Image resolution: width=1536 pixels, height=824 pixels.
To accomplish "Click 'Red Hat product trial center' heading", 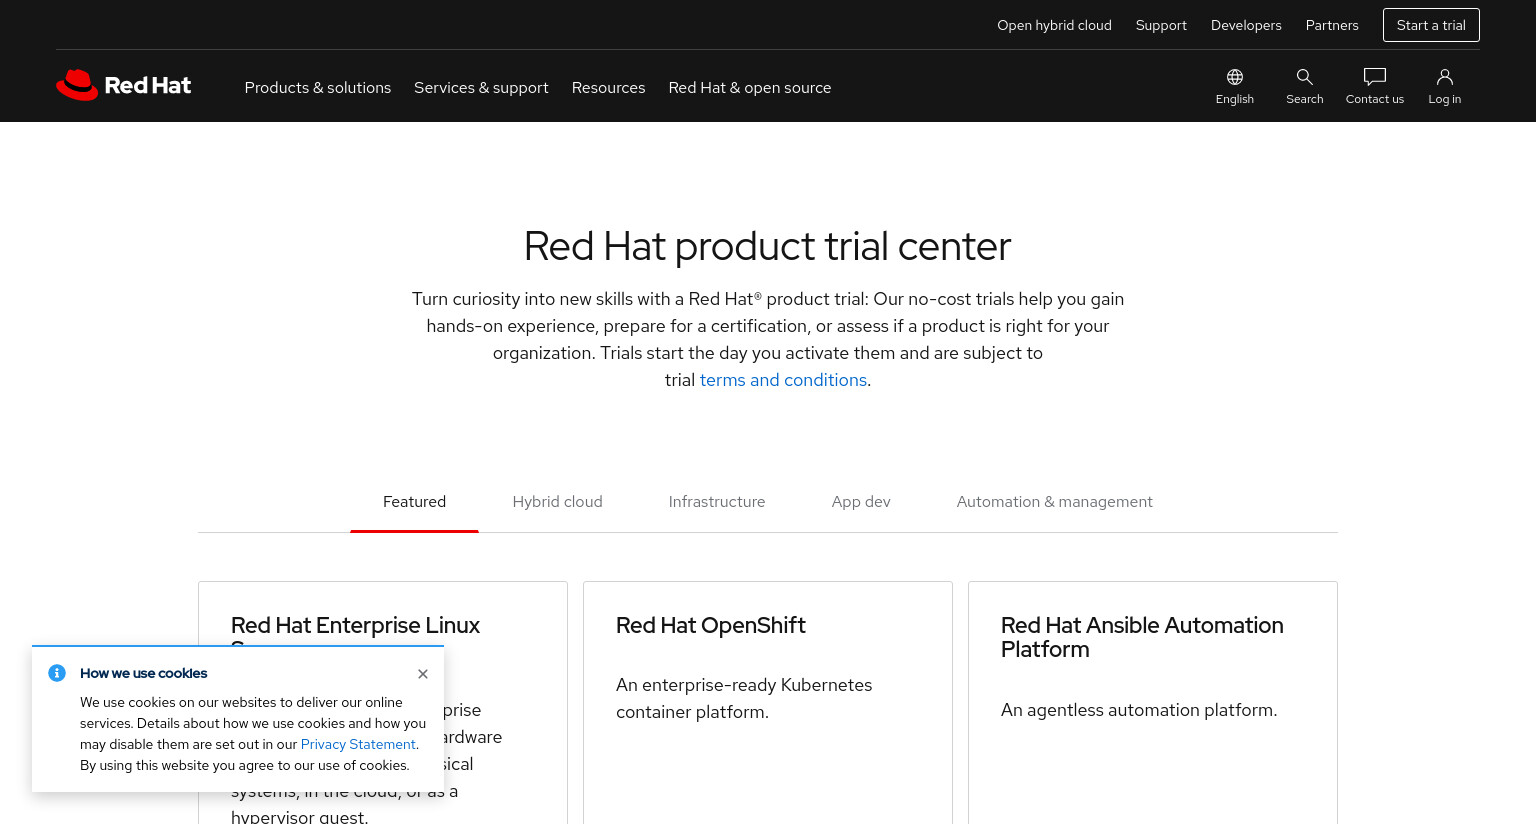I will 767,246.
